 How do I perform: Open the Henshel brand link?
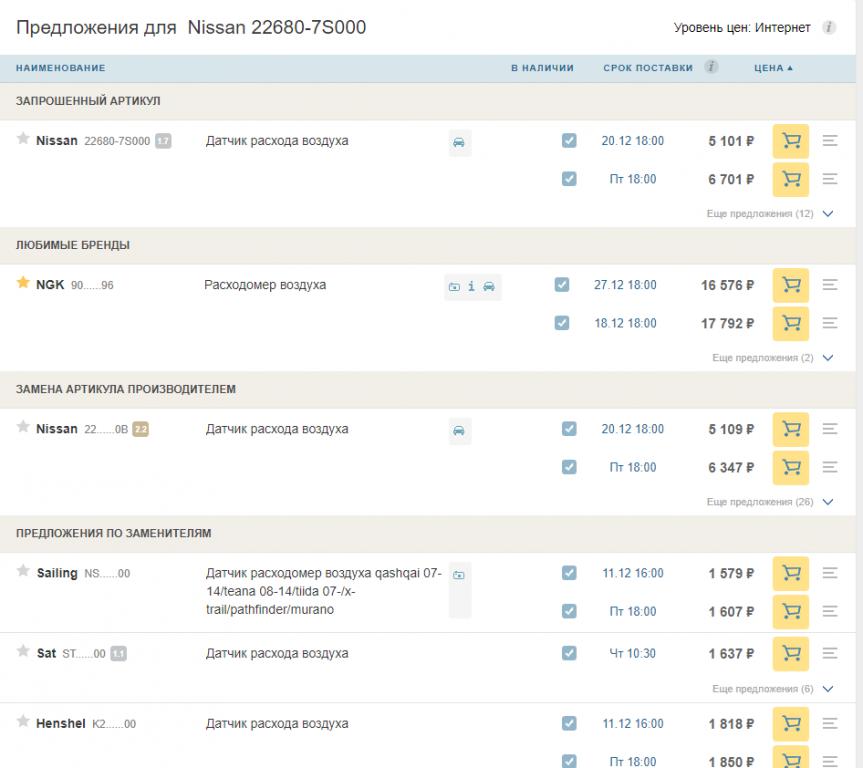coord(61,723)
